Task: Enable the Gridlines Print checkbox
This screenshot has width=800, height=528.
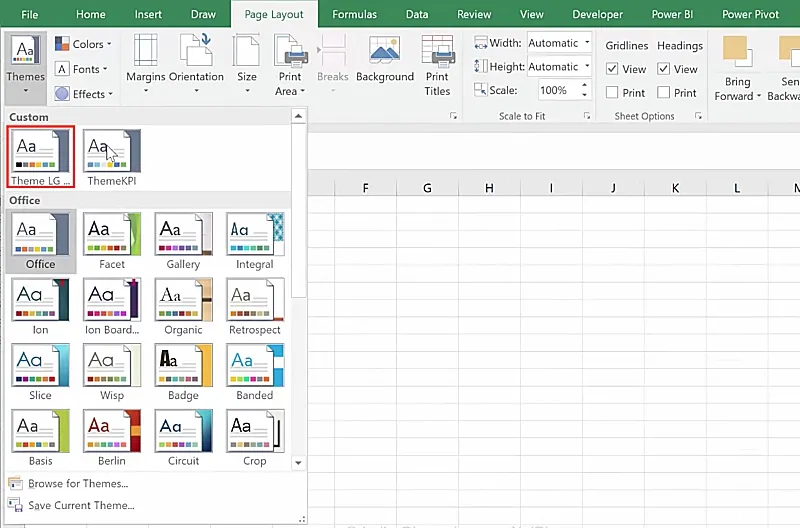Action: pyautogui.click(x=612, y=93)
